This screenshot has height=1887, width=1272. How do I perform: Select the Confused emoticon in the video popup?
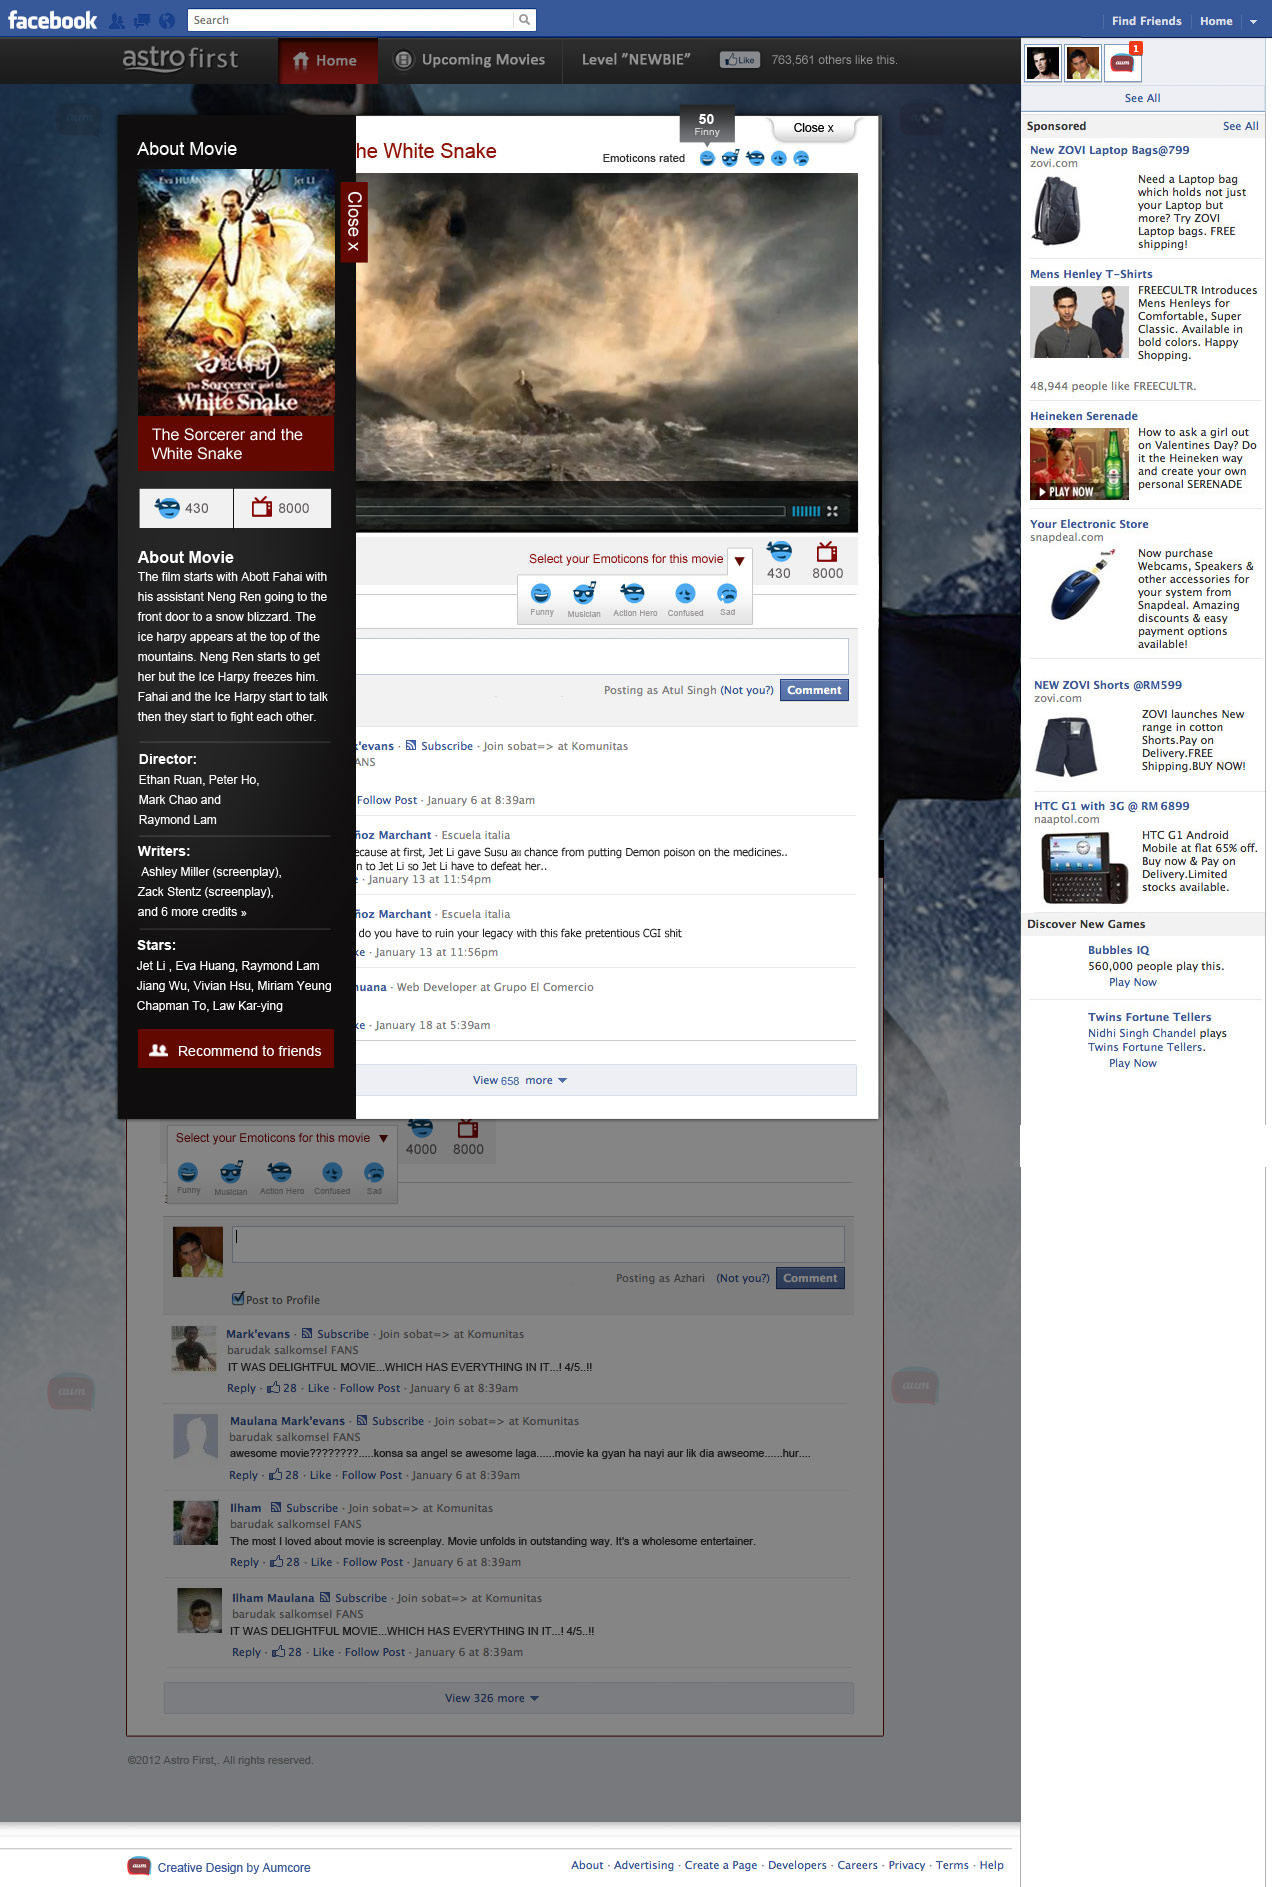tap(685, 593)
